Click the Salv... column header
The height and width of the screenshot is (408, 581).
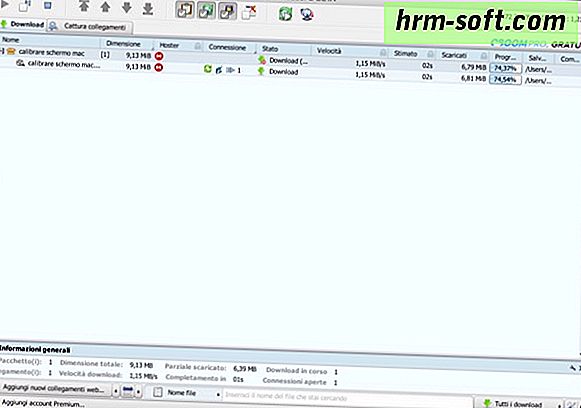tap(538, 58)
